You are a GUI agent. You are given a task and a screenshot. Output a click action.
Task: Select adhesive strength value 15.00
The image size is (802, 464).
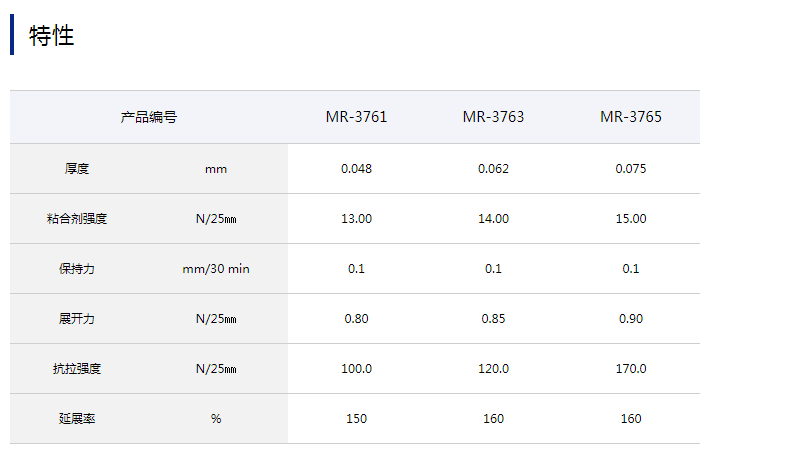pos(631,218)
